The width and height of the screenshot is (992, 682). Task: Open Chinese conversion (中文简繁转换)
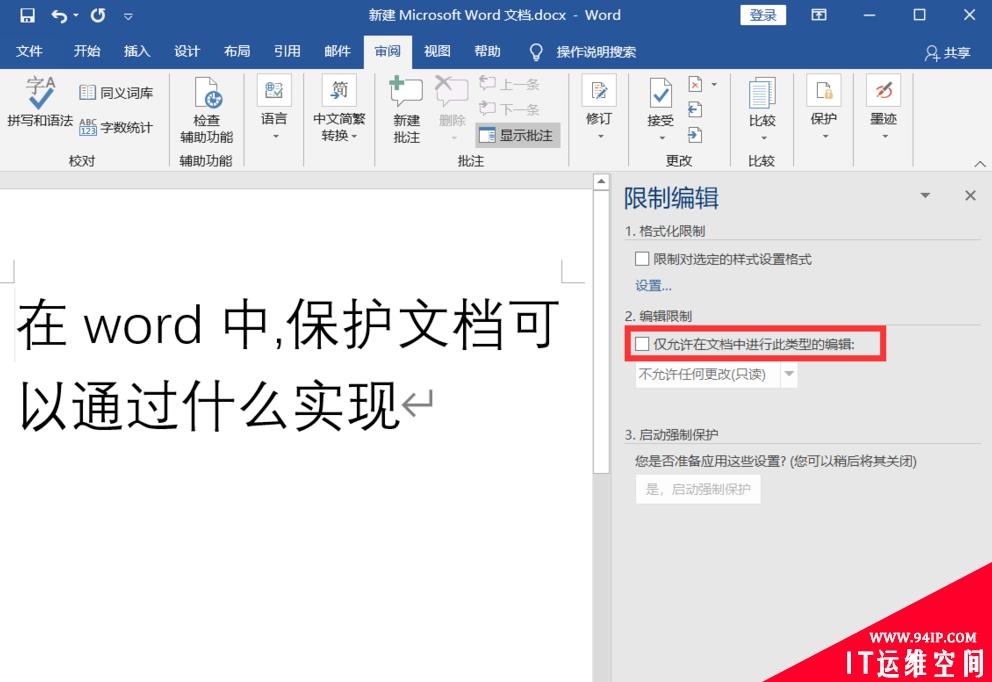click(x=339, y=108)
